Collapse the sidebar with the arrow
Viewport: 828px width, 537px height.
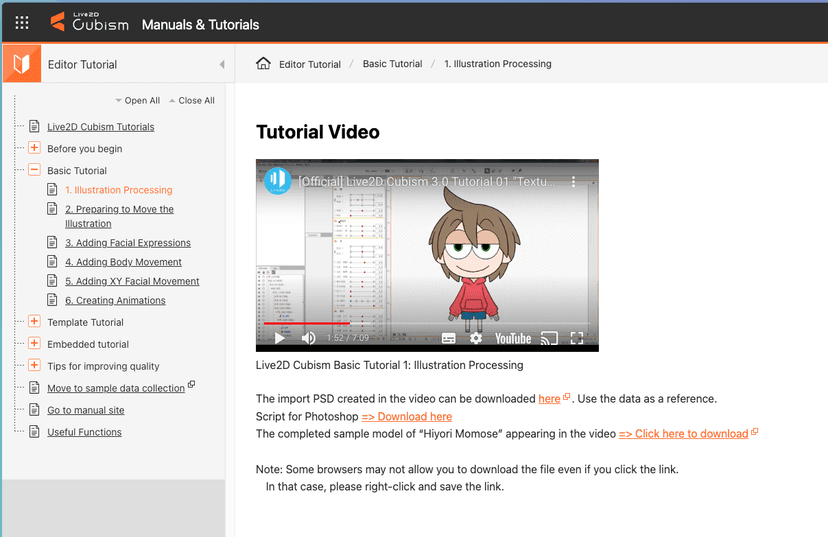(222, 65)
